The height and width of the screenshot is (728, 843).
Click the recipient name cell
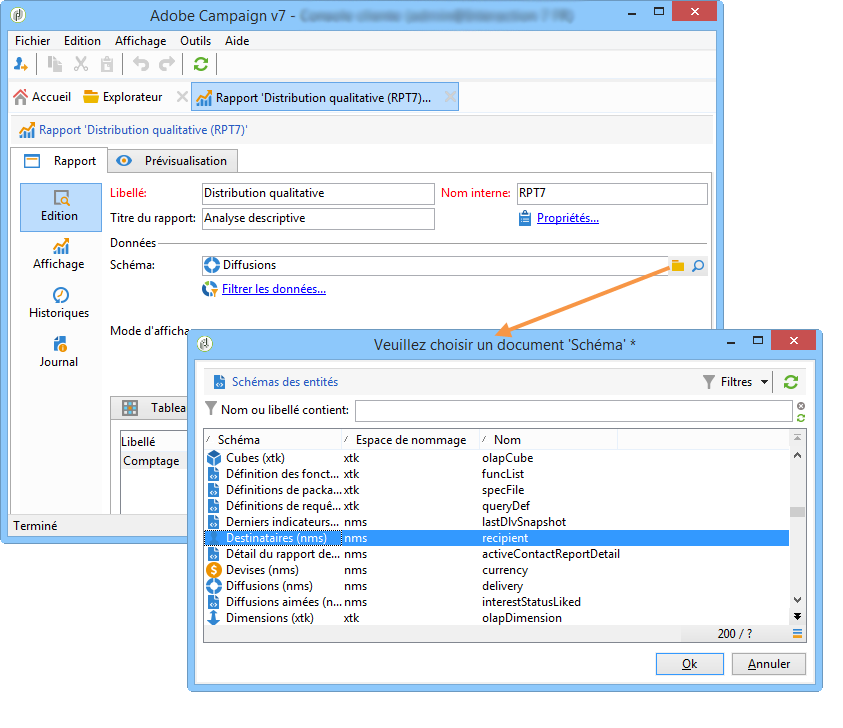505,538
